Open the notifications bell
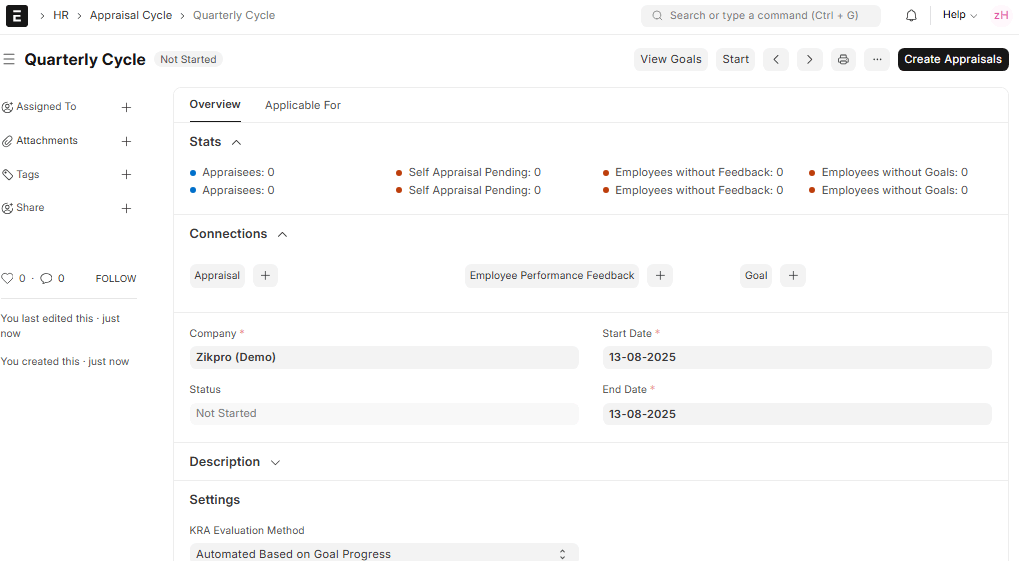Viewport: 1019px width, 561px height. point(911,16)
